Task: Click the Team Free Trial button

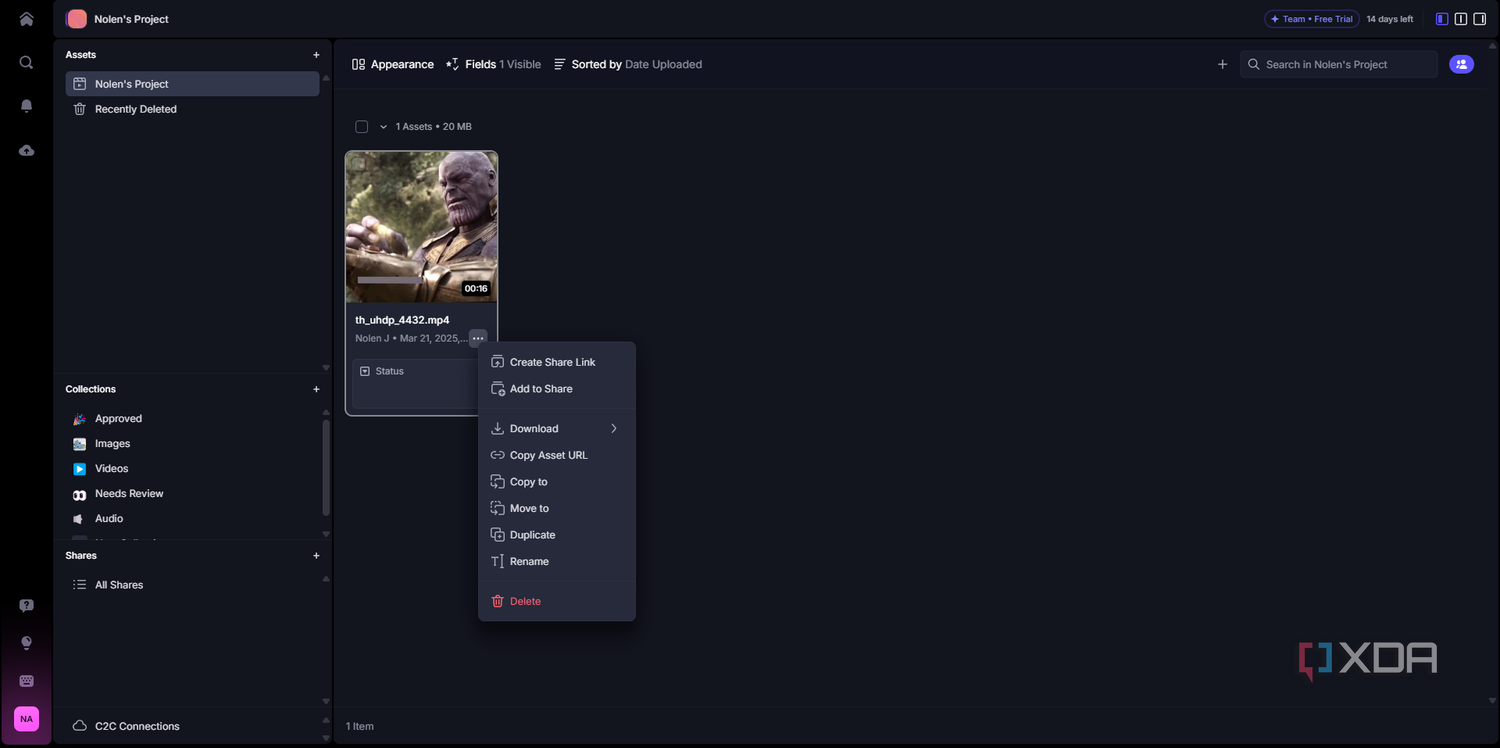Action: pos(1311,19)
